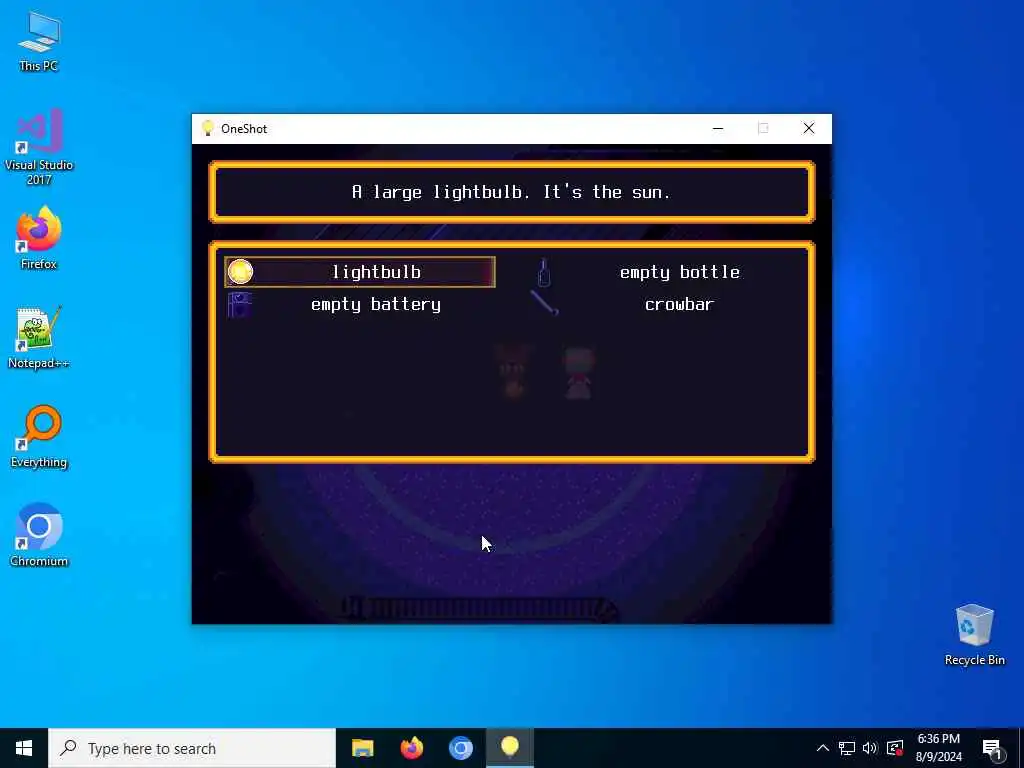This screenshot has width=1024, height=768.
Task: Open the Action Center notifications icon
Action: [x=992, y=748]
